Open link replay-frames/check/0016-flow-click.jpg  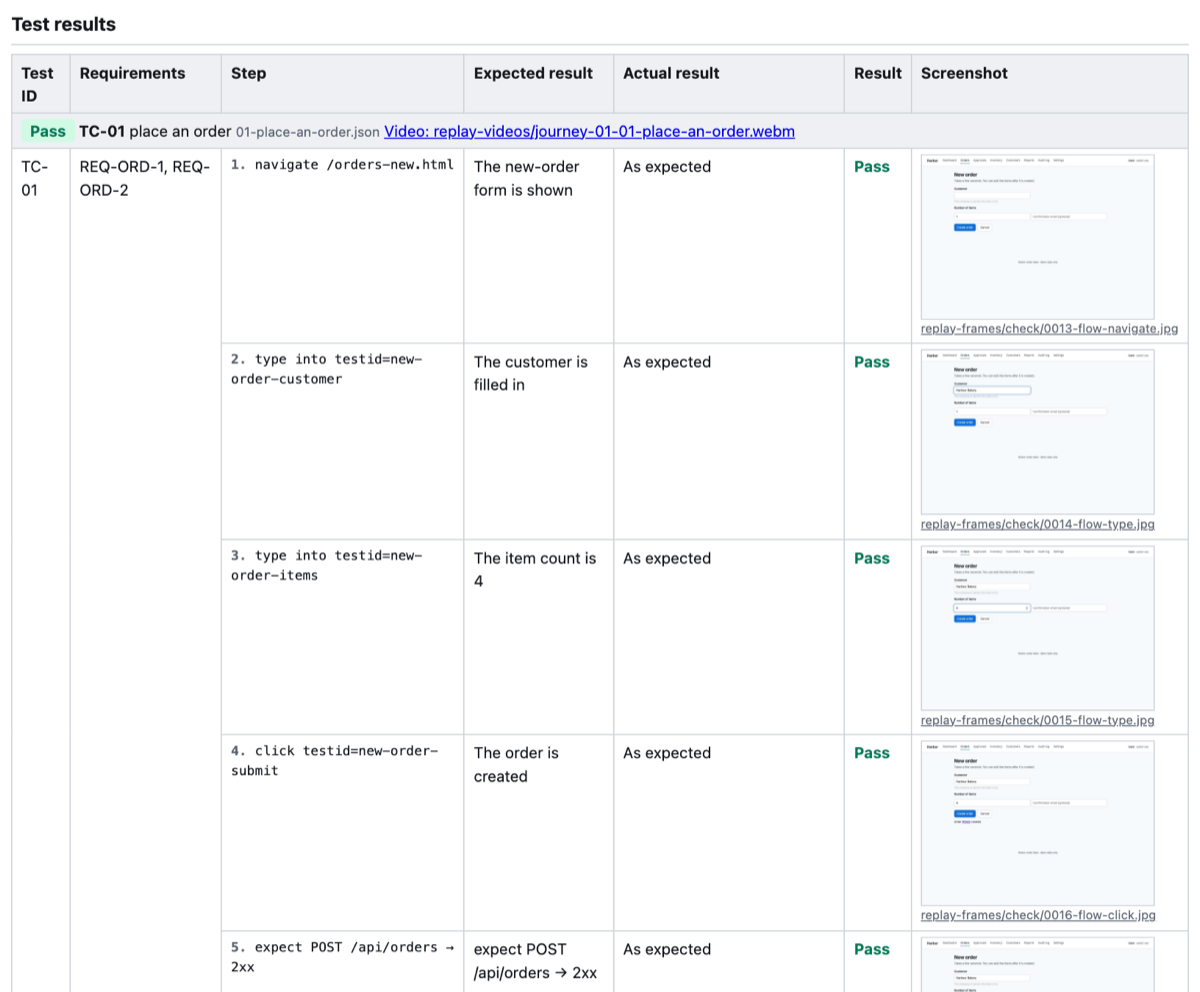[x=1038, y=915]
